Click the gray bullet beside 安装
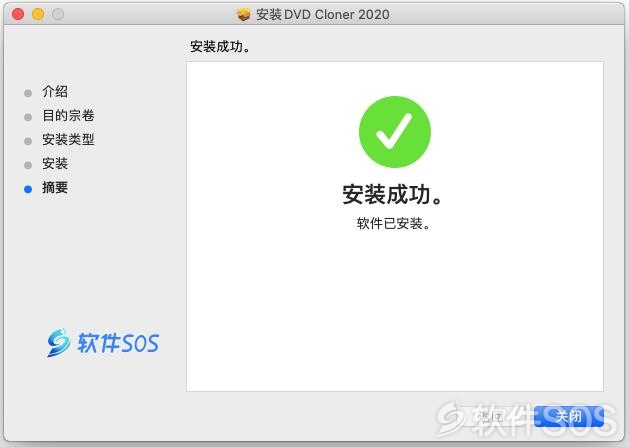This screenshot has width=629, height=447. coord(28,165)
